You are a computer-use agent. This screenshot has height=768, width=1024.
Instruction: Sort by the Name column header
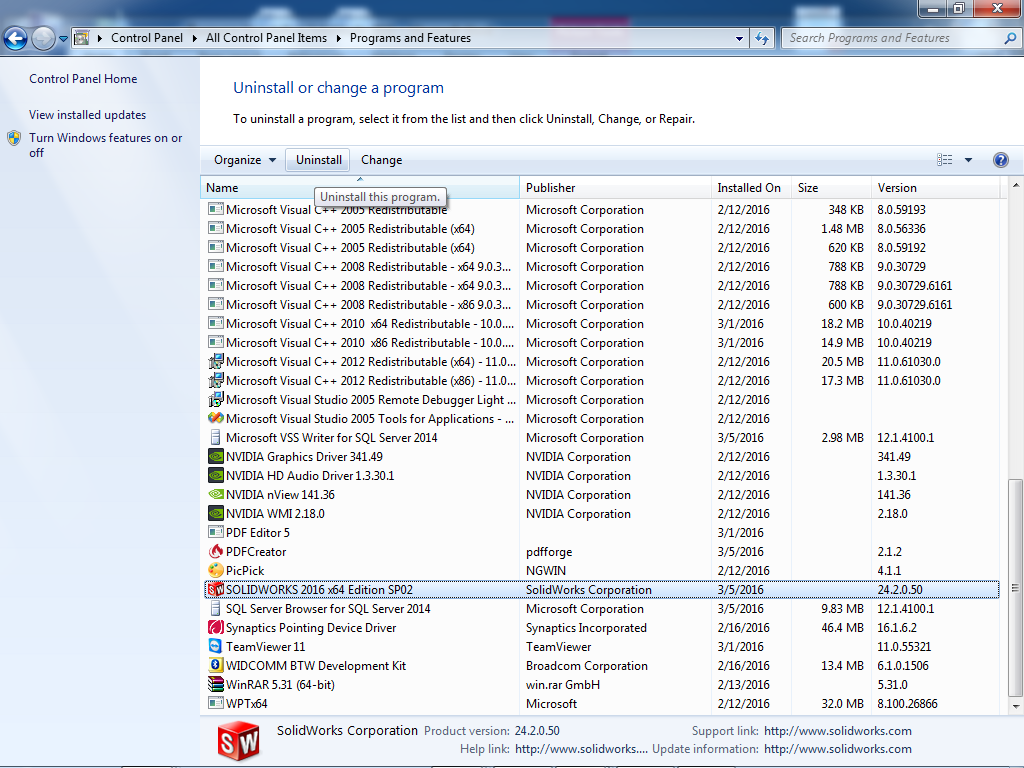click(x=360, y=187)
